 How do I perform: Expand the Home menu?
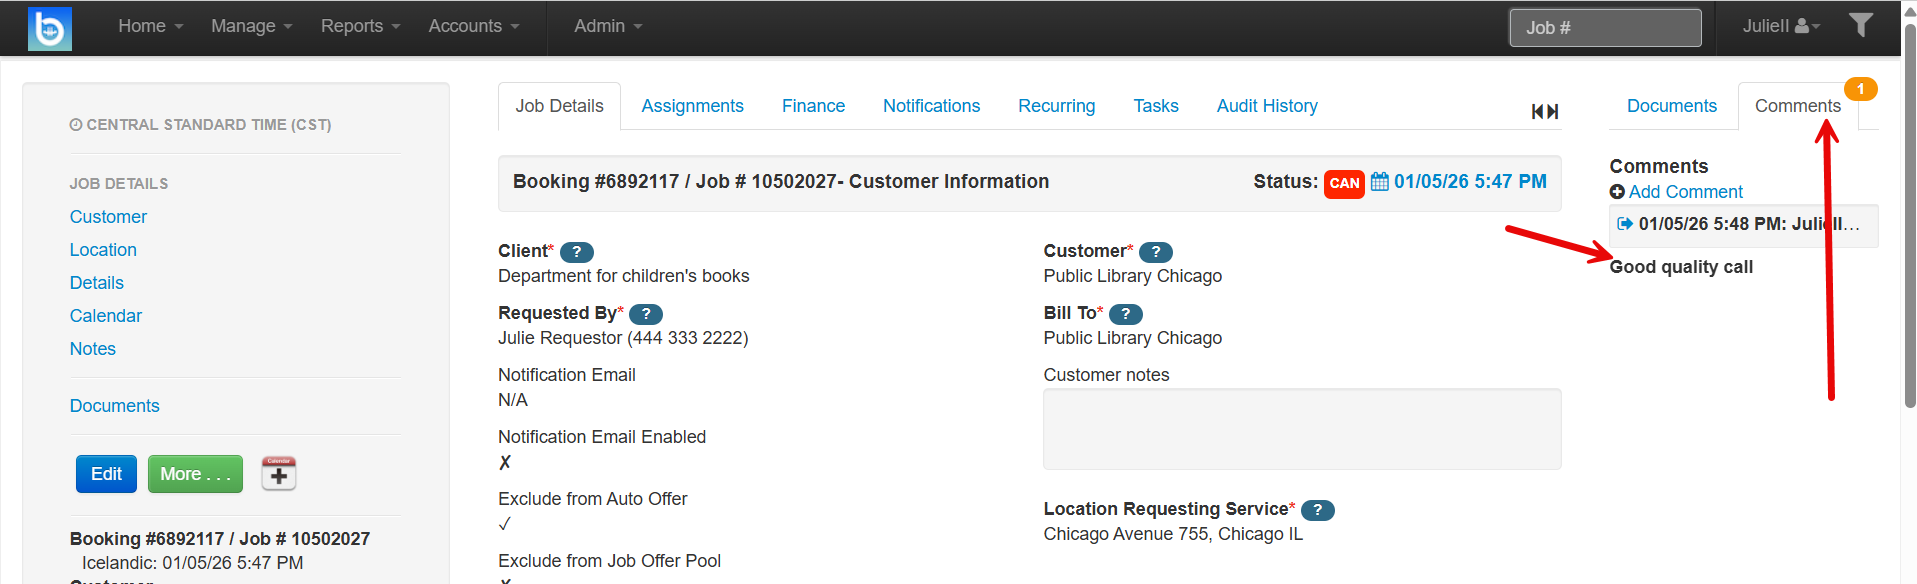point(151,26)
